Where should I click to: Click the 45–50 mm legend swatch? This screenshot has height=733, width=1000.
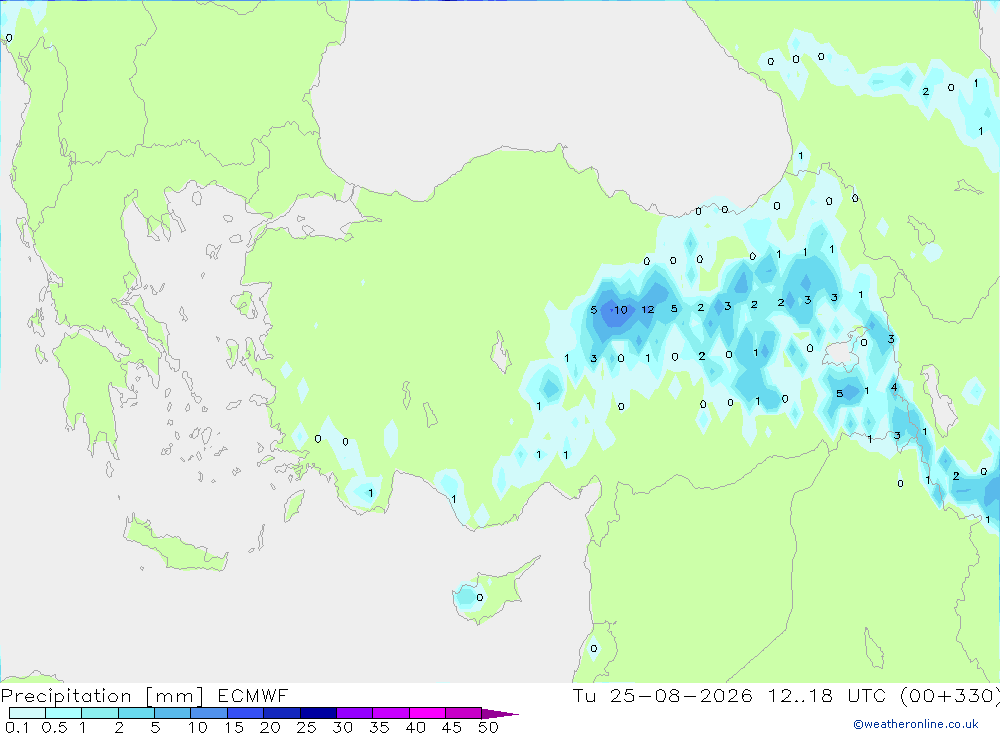point(464,713)
